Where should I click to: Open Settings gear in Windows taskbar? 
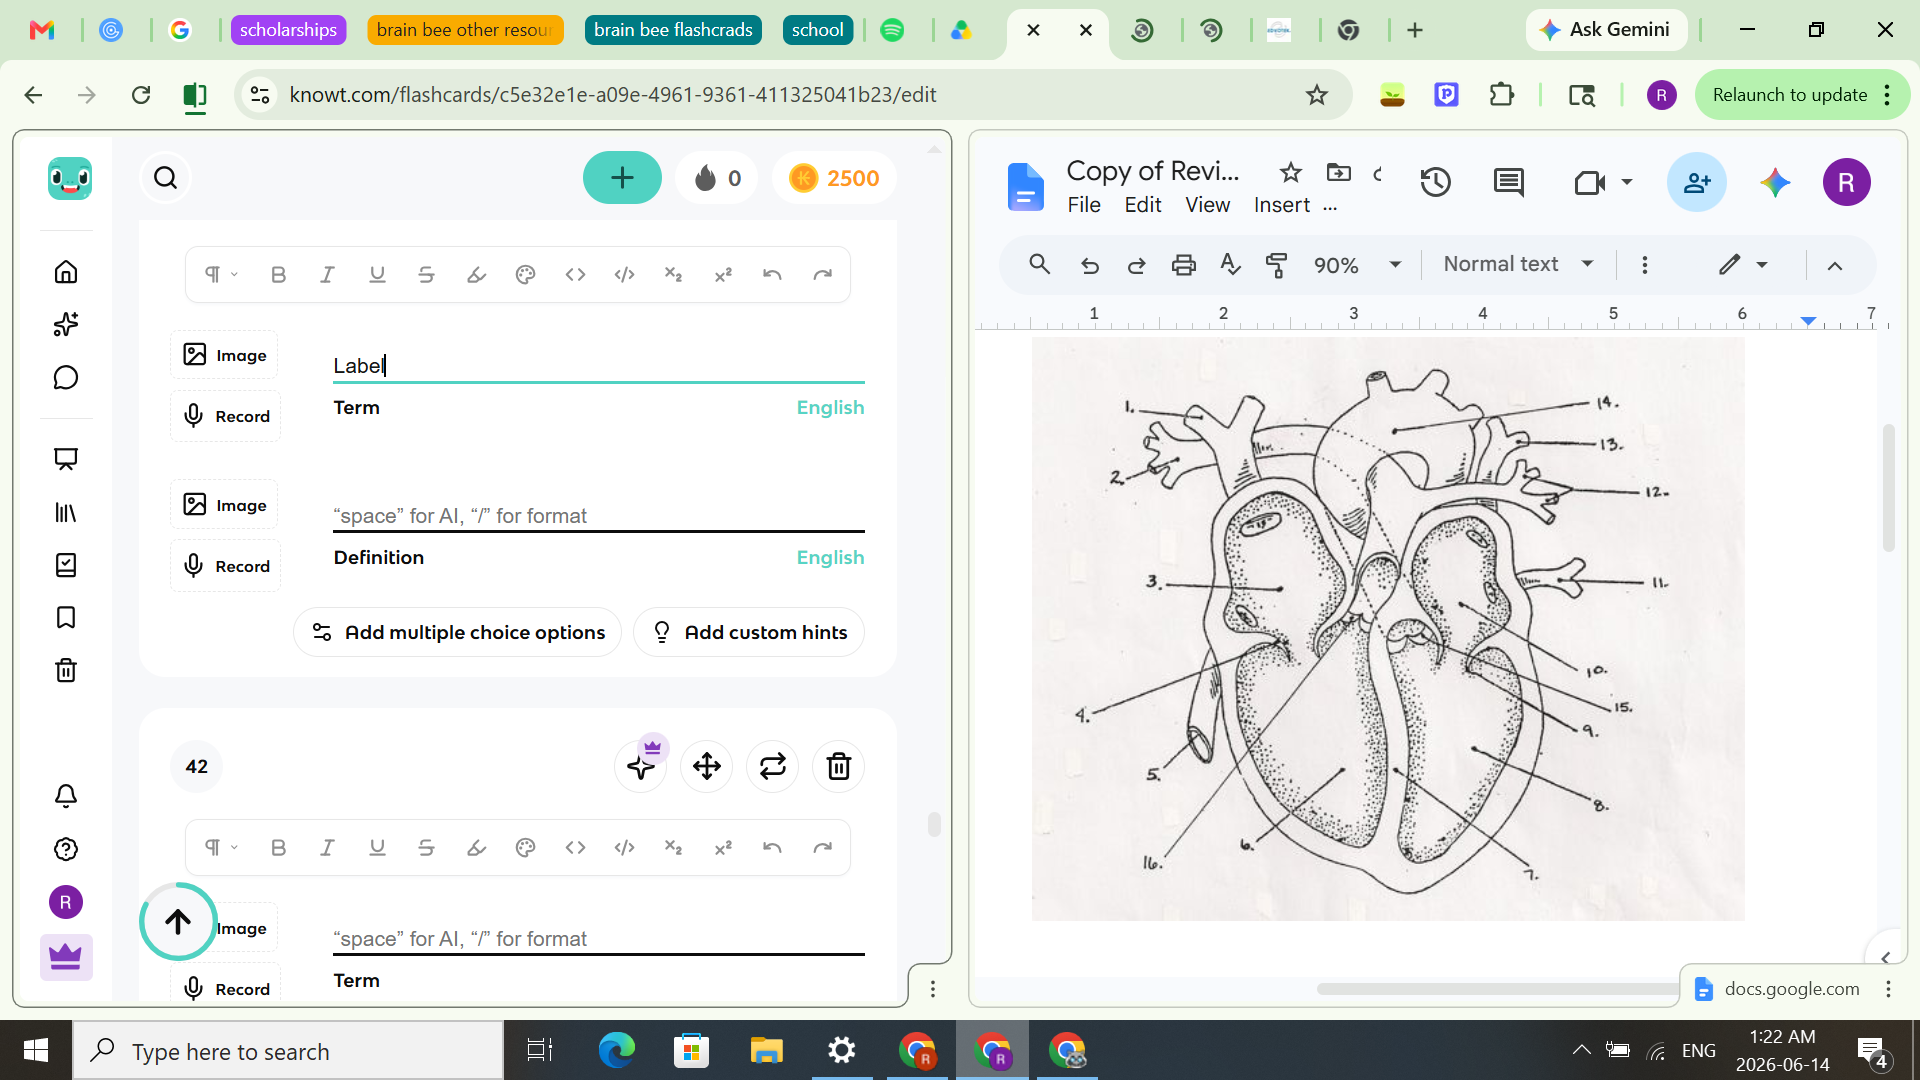point(842,1051)
